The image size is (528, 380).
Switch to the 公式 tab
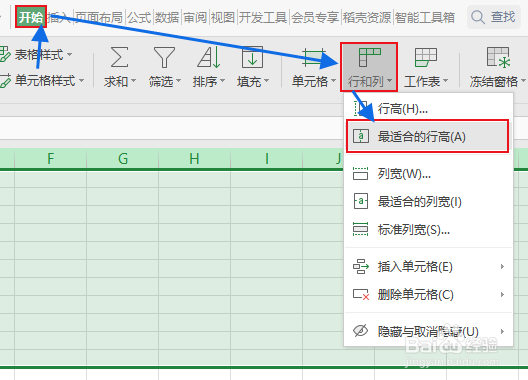tap(139, 17)
